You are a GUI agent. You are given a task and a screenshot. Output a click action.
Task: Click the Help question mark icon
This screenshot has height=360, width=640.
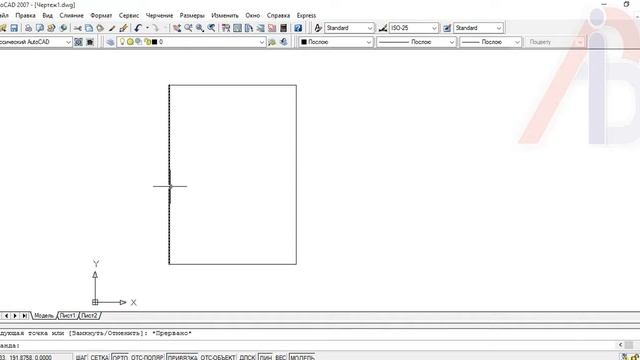(298, 28)
